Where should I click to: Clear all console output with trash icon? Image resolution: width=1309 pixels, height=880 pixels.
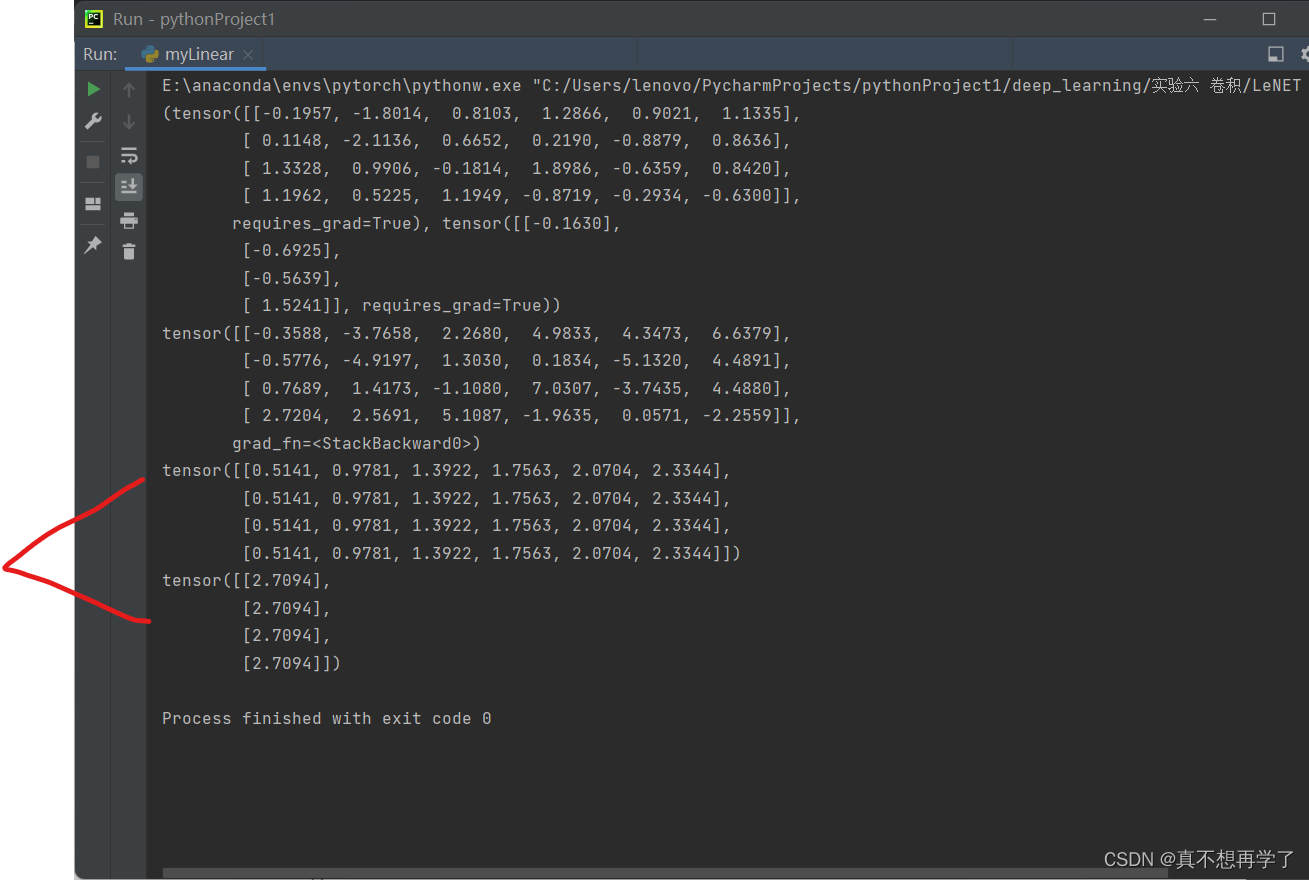129,251
